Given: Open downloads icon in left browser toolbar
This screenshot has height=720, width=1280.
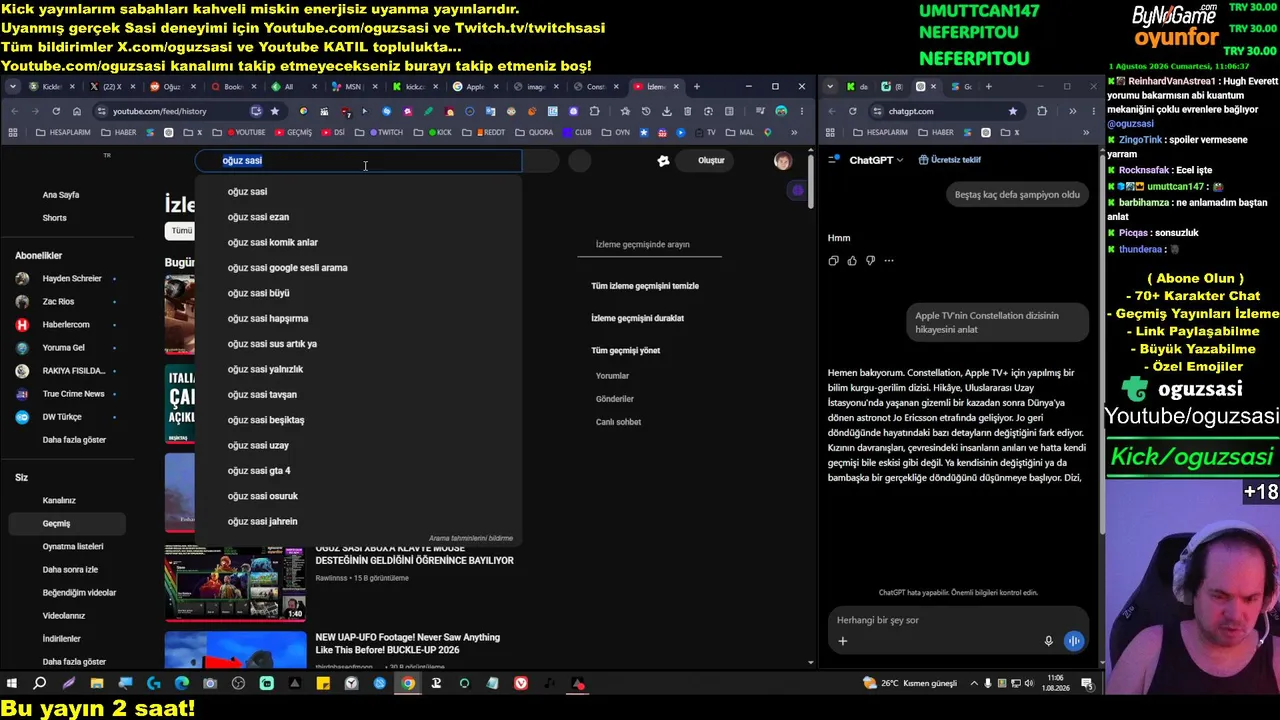Looking at the screenshot, I should (x=666, y=111).
